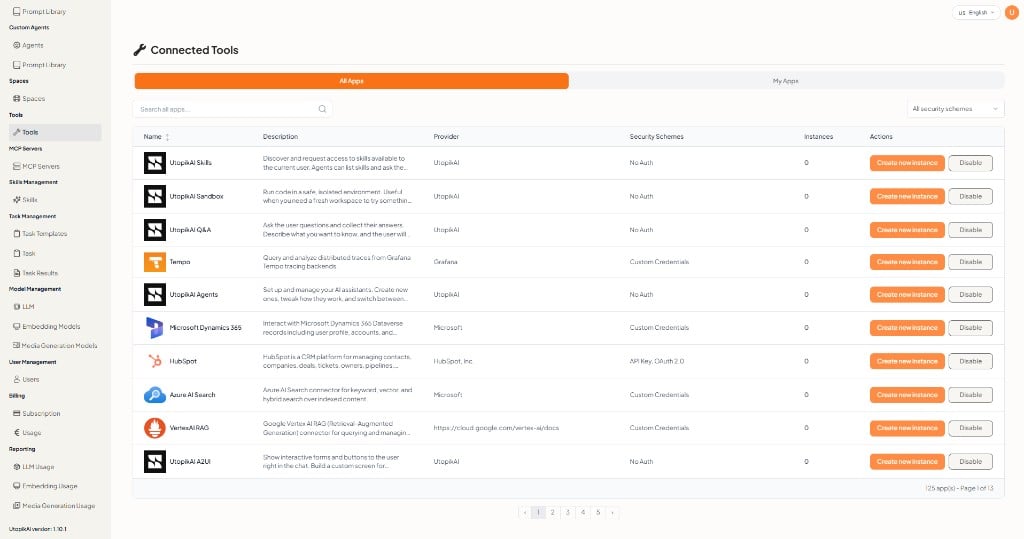This screenshot has width=1024, height=539.
Task: Create new instance for HubSpot
Action: (906, 361)
